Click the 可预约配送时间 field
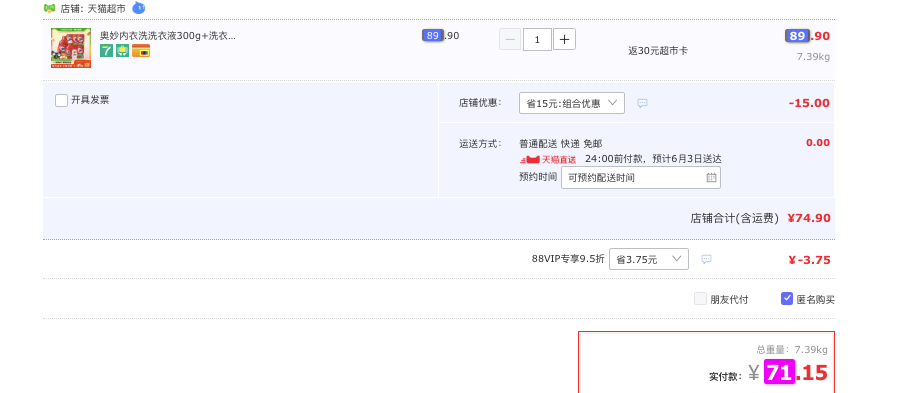The image size is (907, 393). [x=641, y=178]
